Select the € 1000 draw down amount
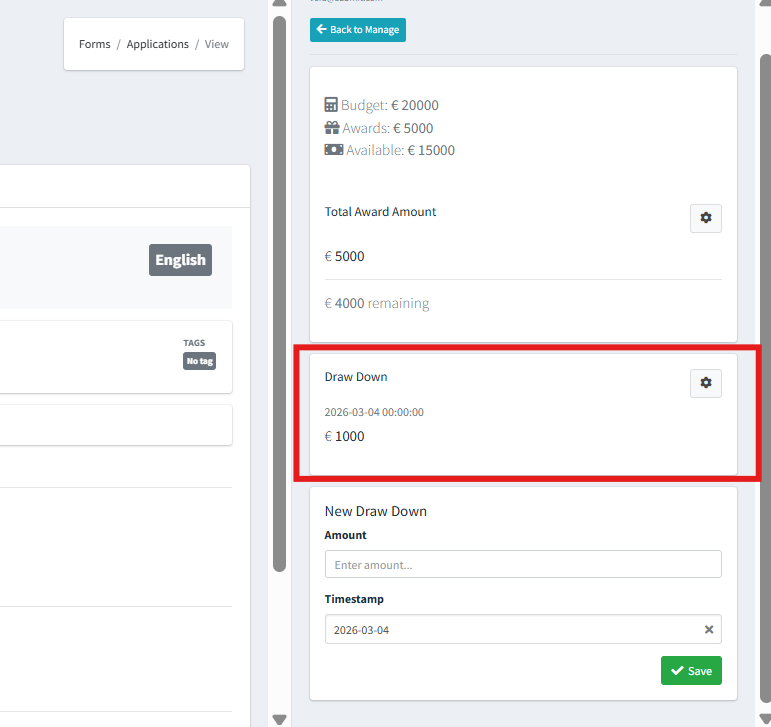The height and width of the screenshot is (727, 771). point(345,436)
